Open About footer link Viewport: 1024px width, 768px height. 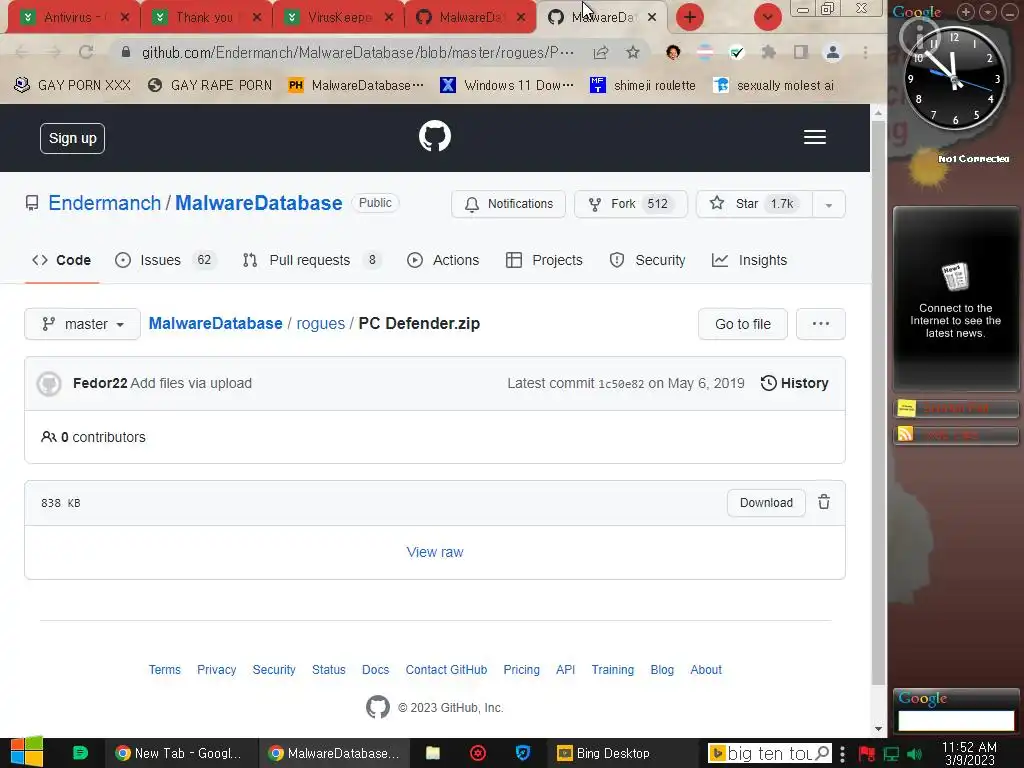pyautogui.click(x=706, y=669)
